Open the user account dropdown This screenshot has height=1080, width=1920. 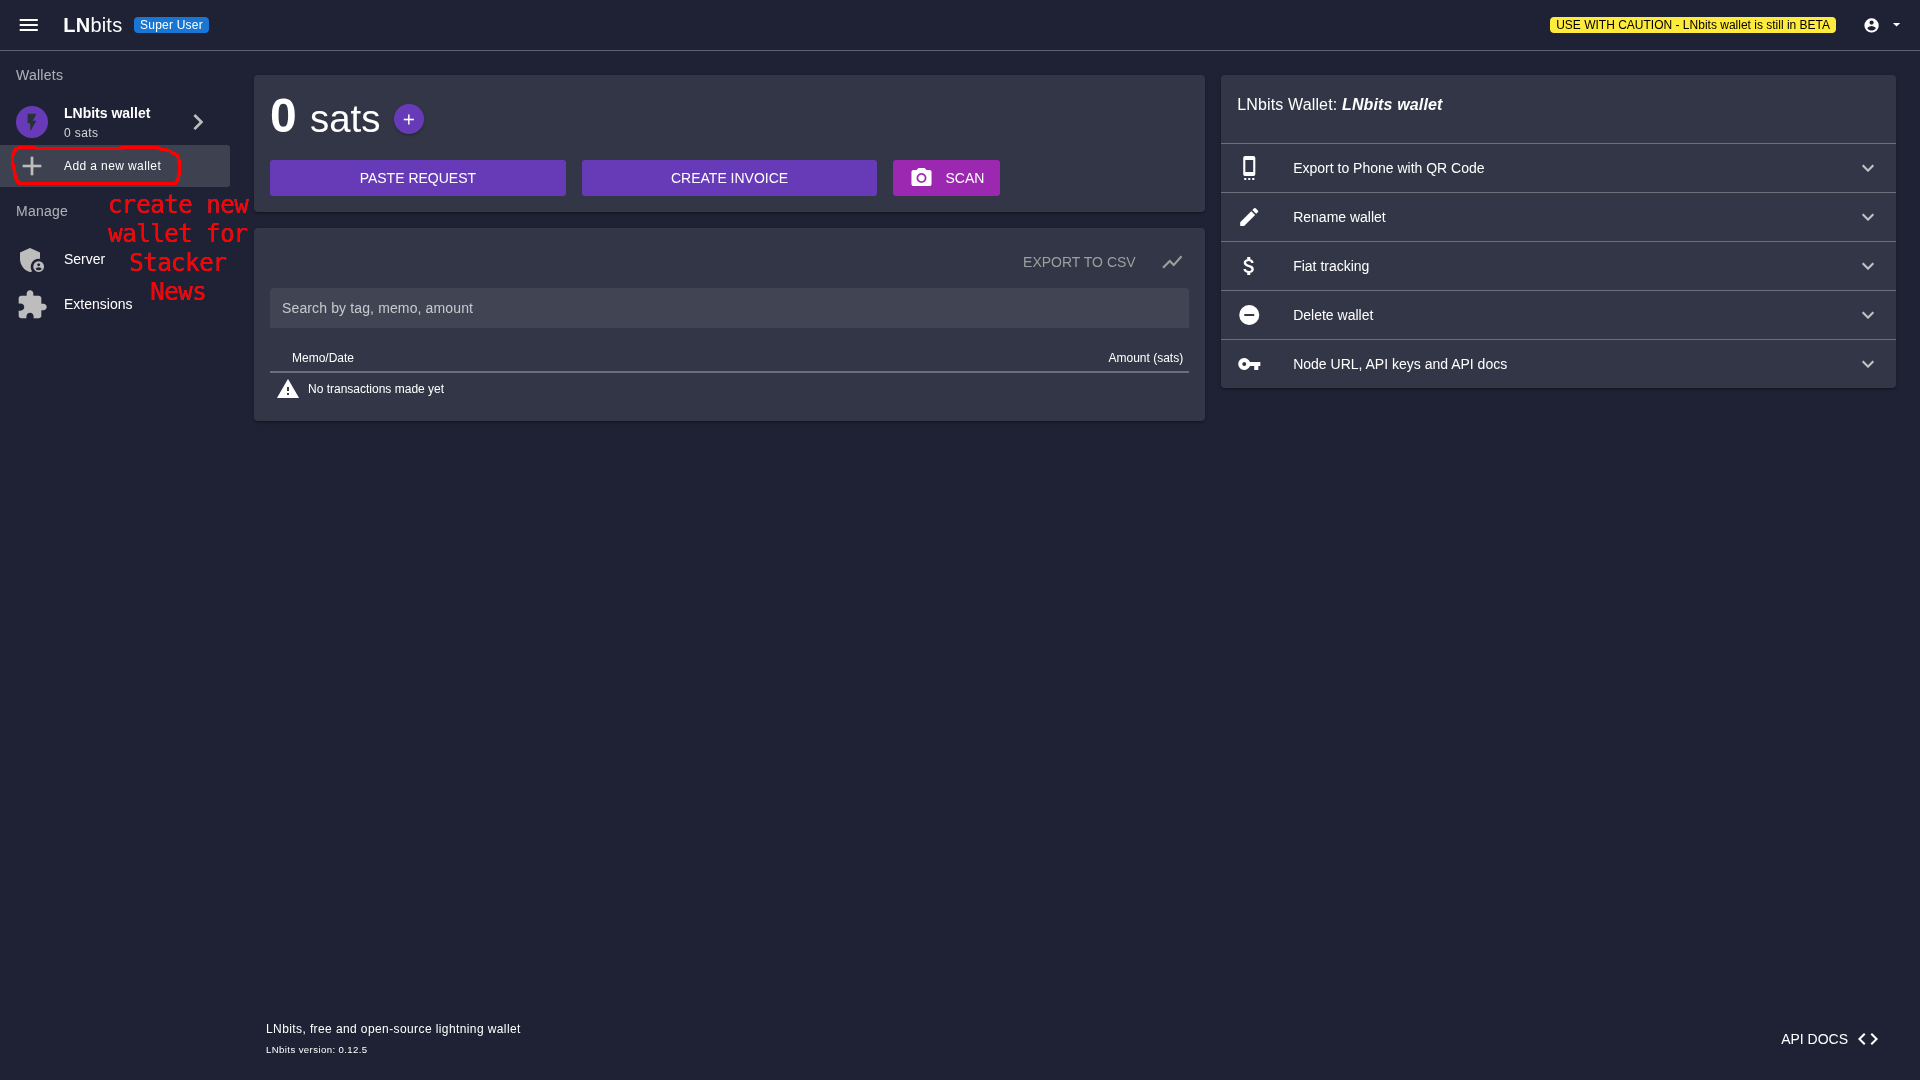1881,25
